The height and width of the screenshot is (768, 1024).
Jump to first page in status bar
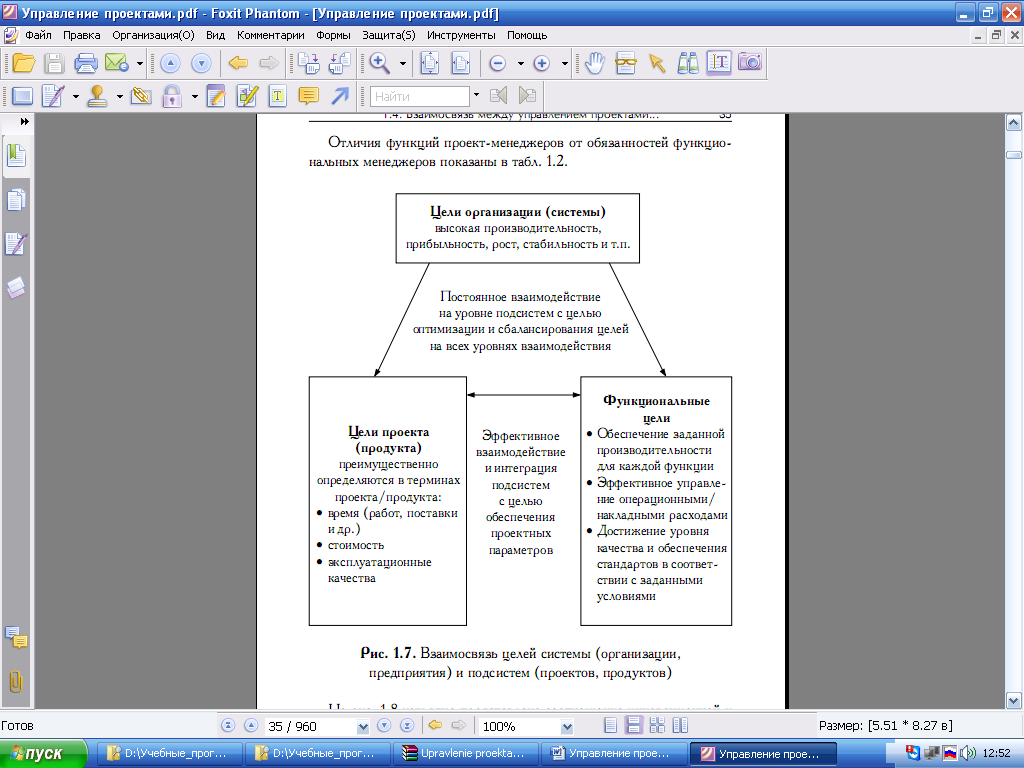(x=228, y=726)
